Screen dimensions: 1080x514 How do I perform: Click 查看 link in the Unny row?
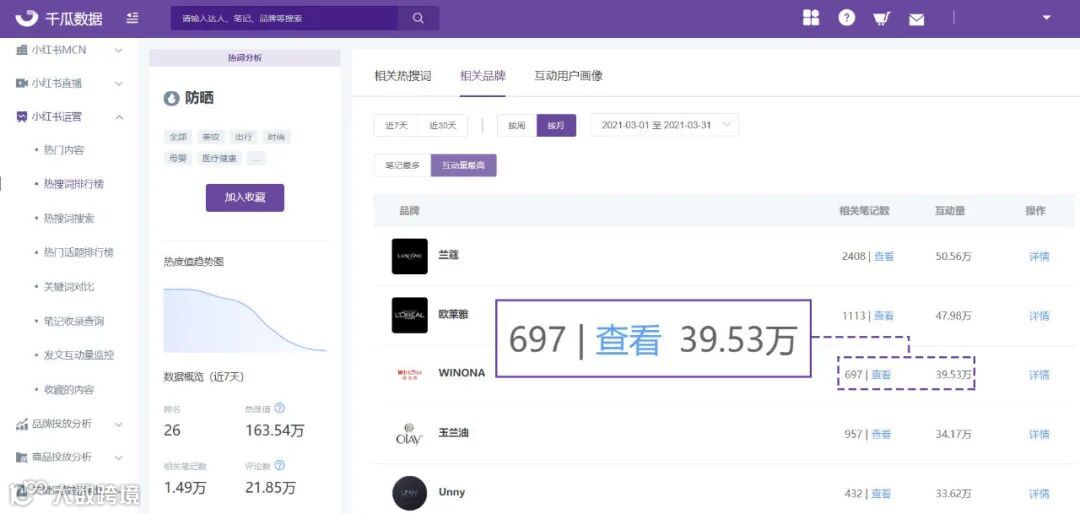click(881, 493)
